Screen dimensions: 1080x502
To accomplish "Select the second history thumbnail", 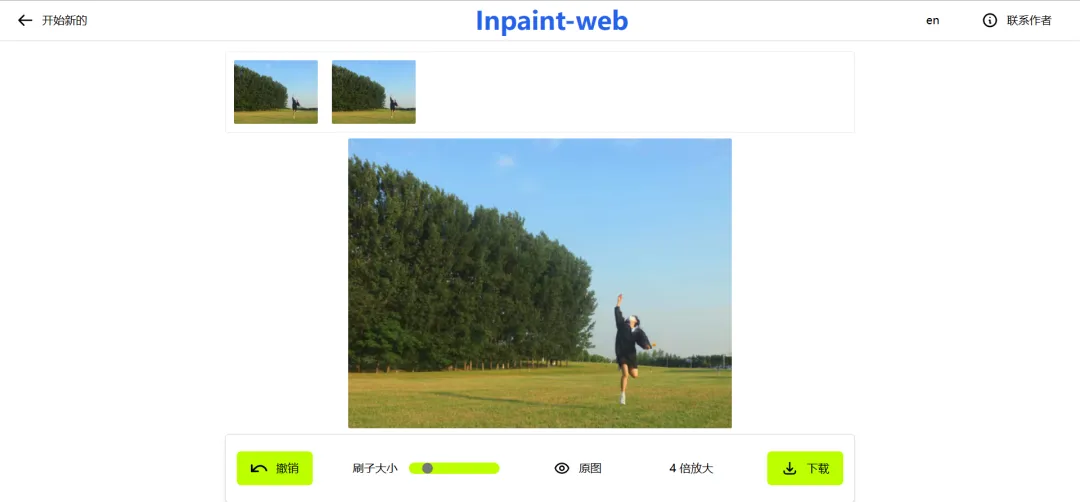I will [x=373, y=92].
